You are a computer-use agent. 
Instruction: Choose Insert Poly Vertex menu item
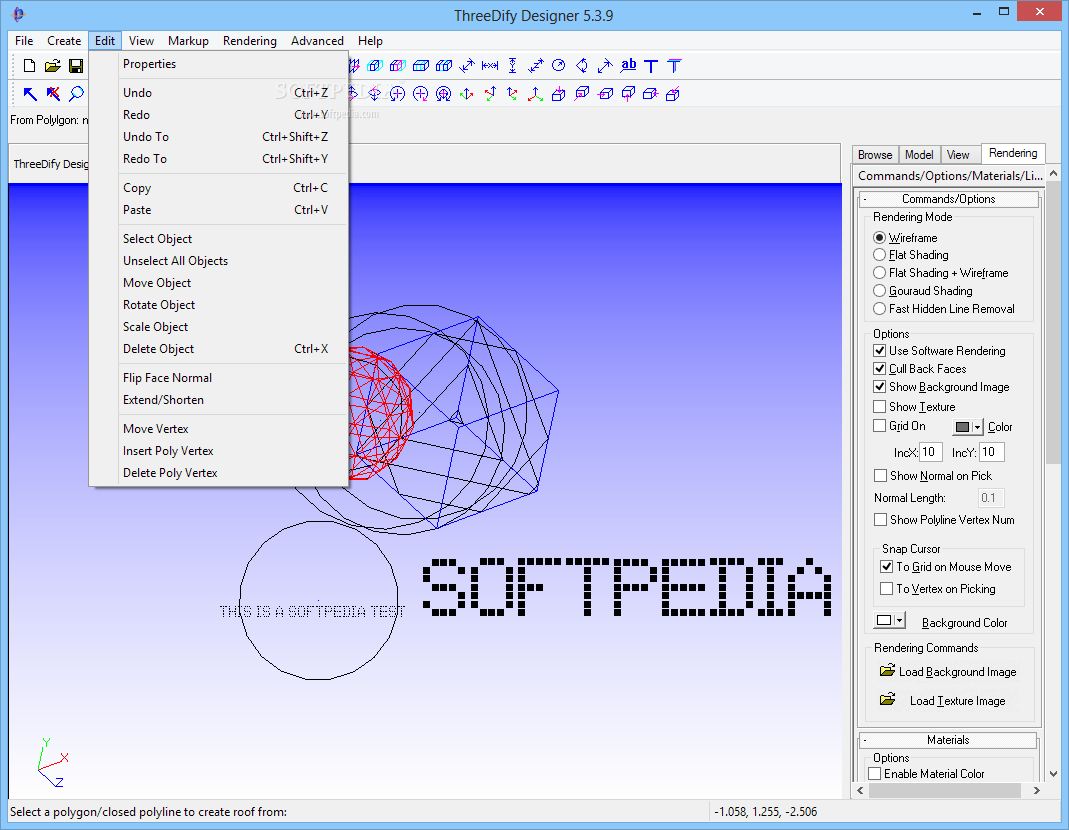[x=218, y=450]
